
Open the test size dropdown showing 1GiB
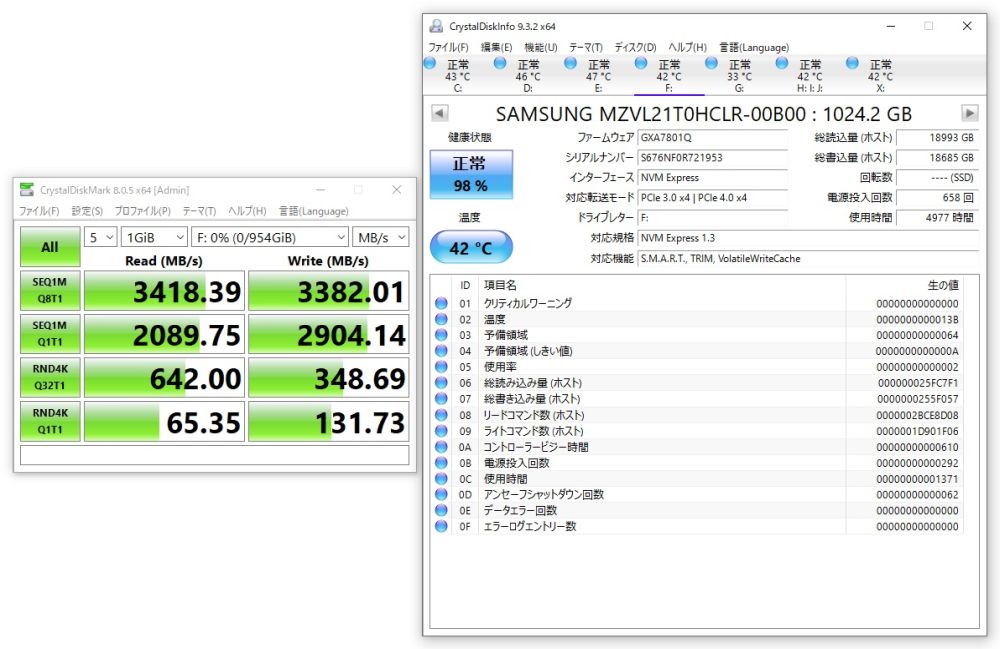(x=154, y=238)
